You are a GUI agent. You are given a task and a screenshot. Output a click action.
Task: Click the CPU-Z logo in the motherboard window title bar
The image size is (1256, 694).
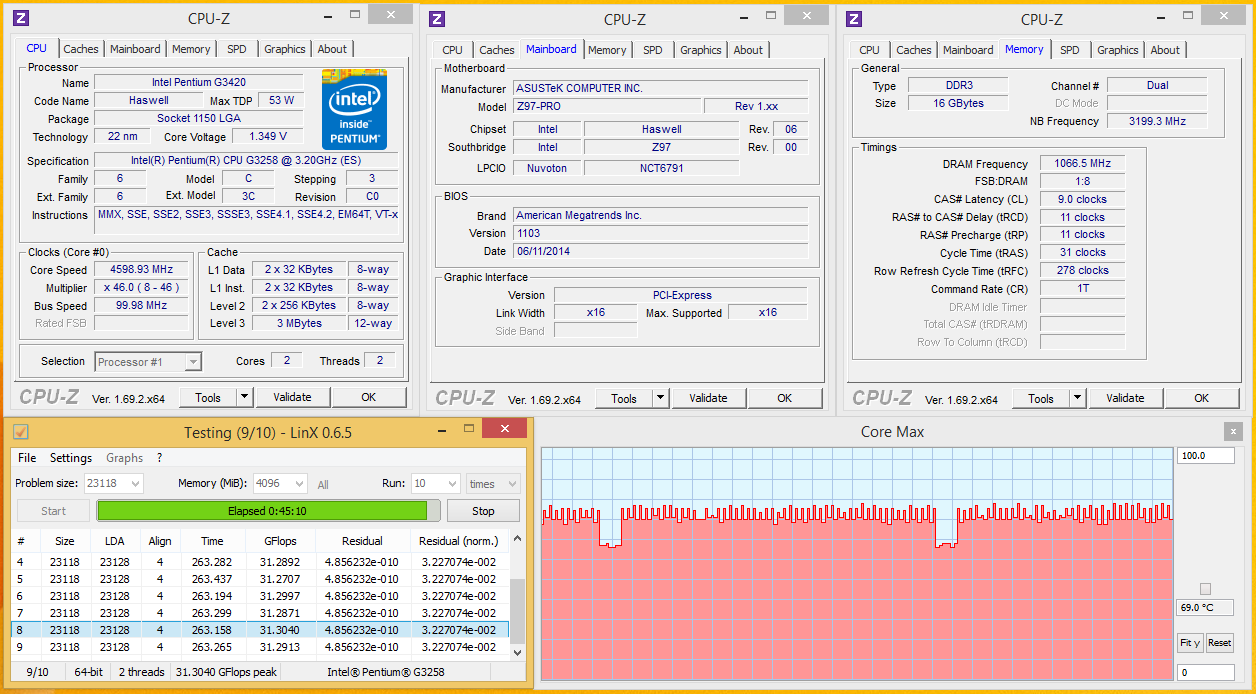437,18
